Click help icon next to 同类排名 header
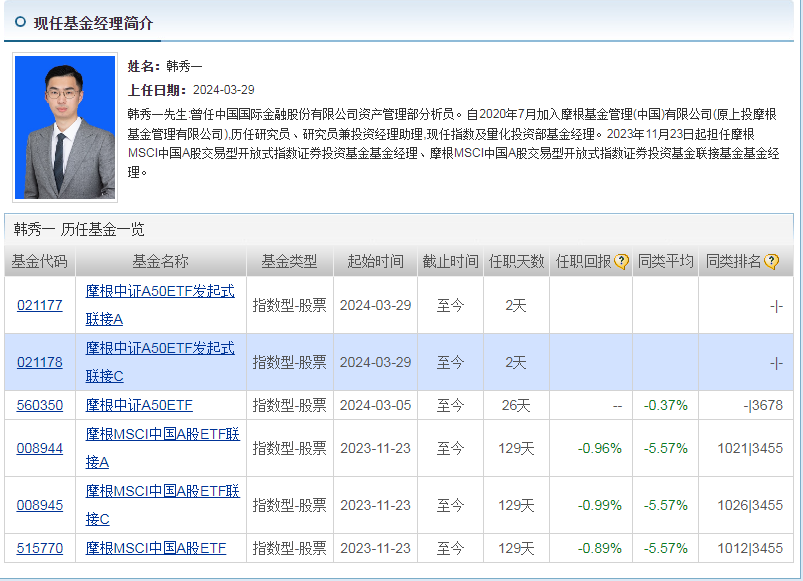 [771, 262]
